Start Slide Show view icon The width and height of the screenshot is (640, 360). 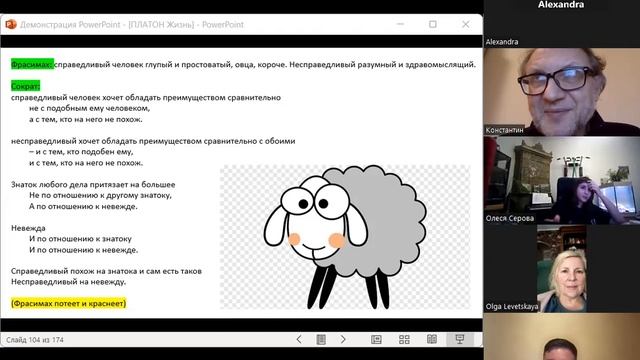[460, 339]
